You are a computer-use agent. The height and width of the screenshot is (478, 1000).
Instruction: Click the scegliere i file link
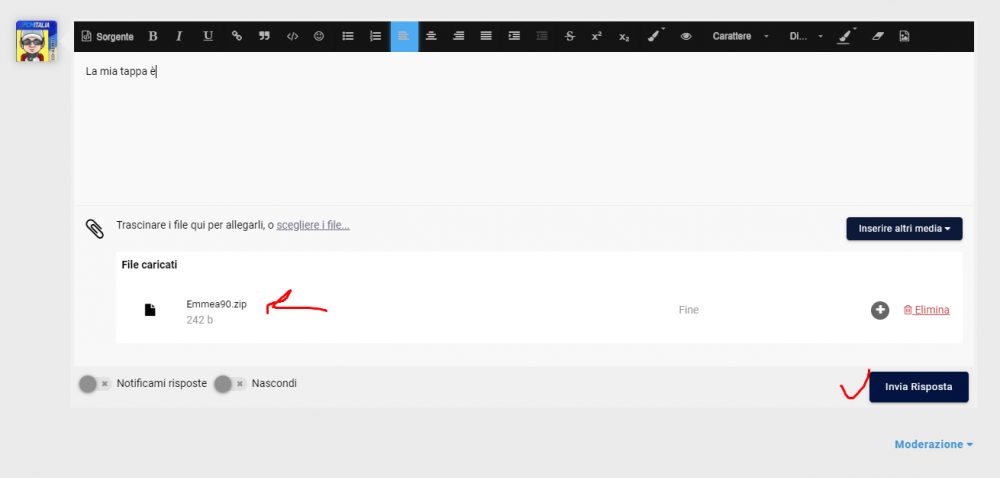(x=312, y=225)
